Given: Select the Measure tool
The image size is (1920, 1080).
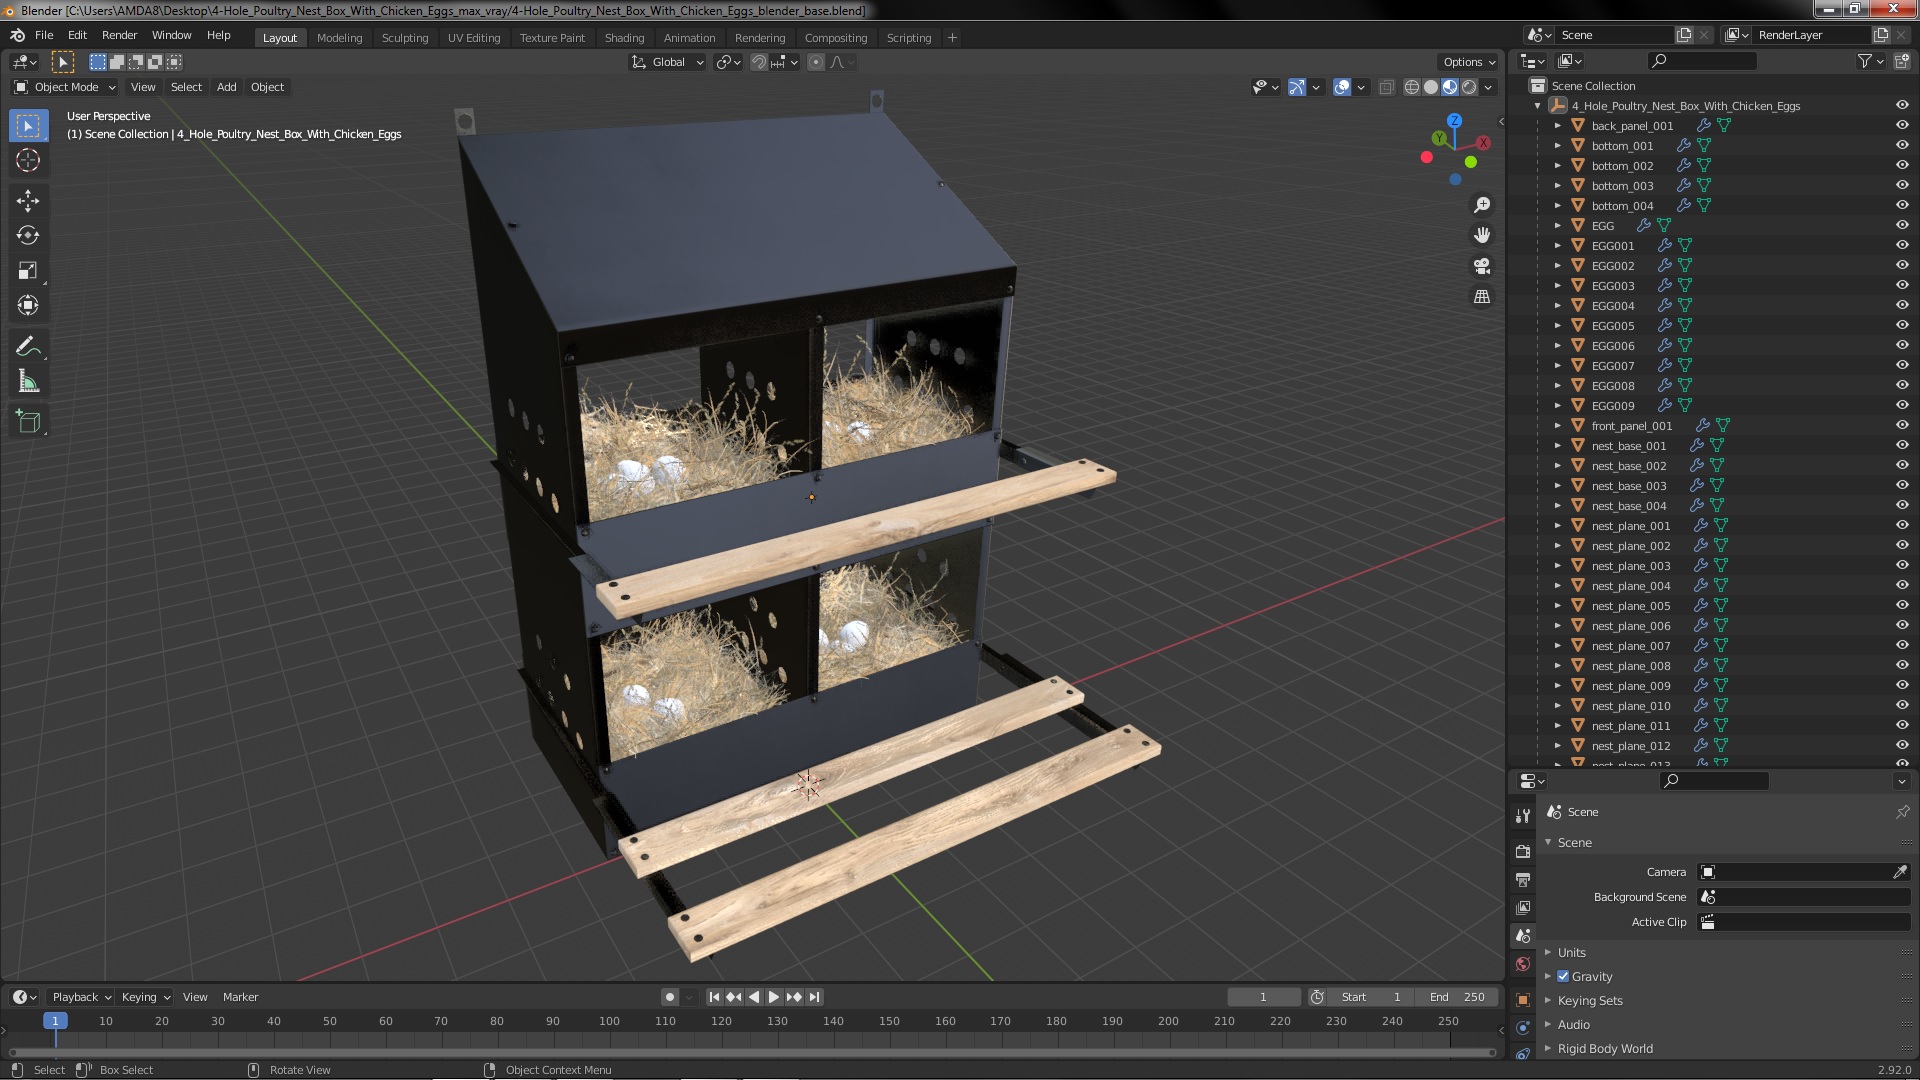Looking at the screenshot, I should 28,382.
